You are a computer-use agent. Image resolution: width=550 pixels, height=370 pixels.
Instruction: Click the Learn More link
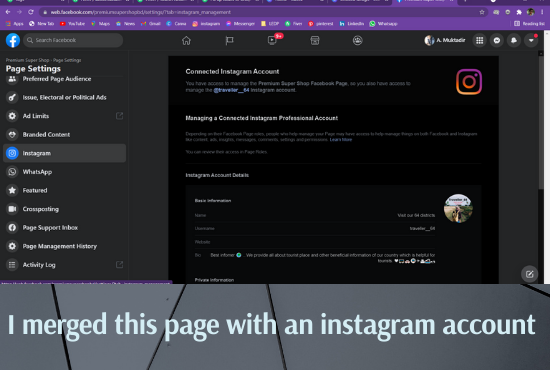pos(341,140)
